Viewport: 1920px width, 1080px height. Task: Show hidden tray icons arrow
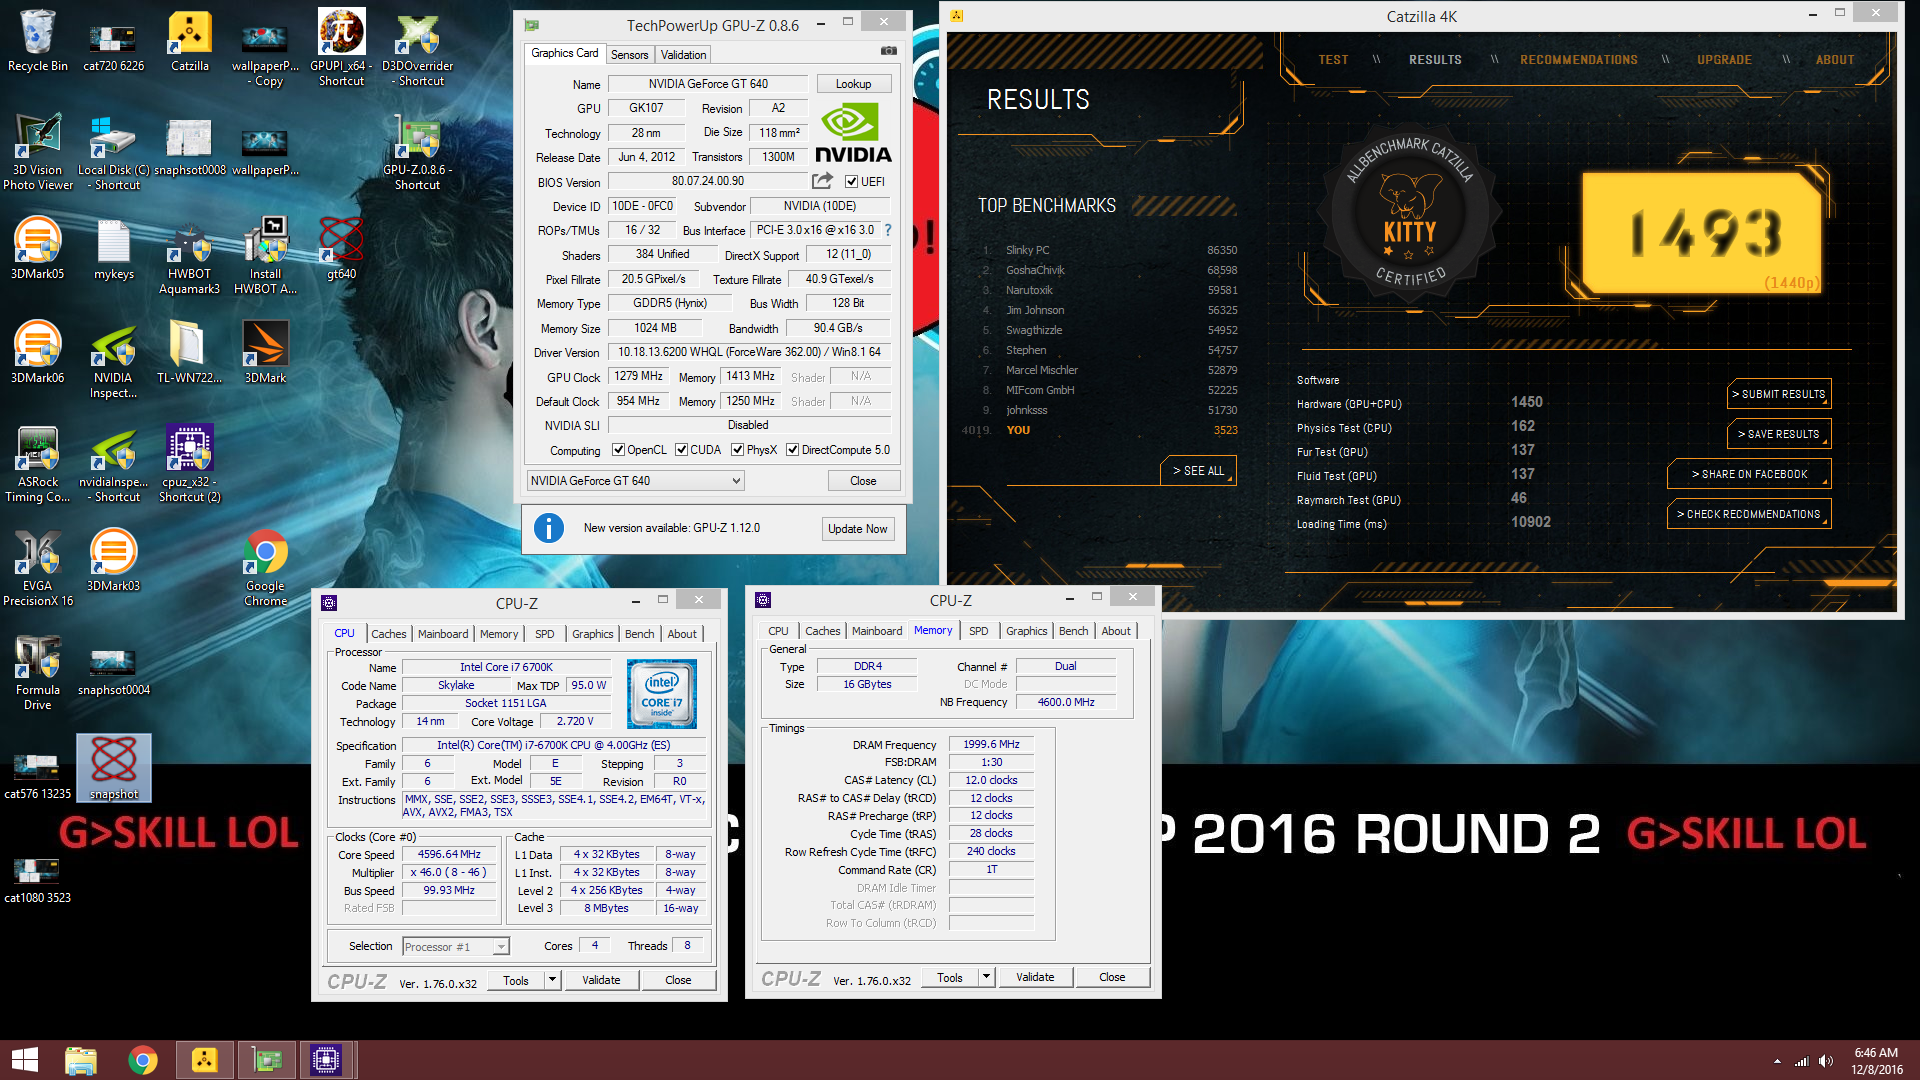(x=1777, y=1061)
